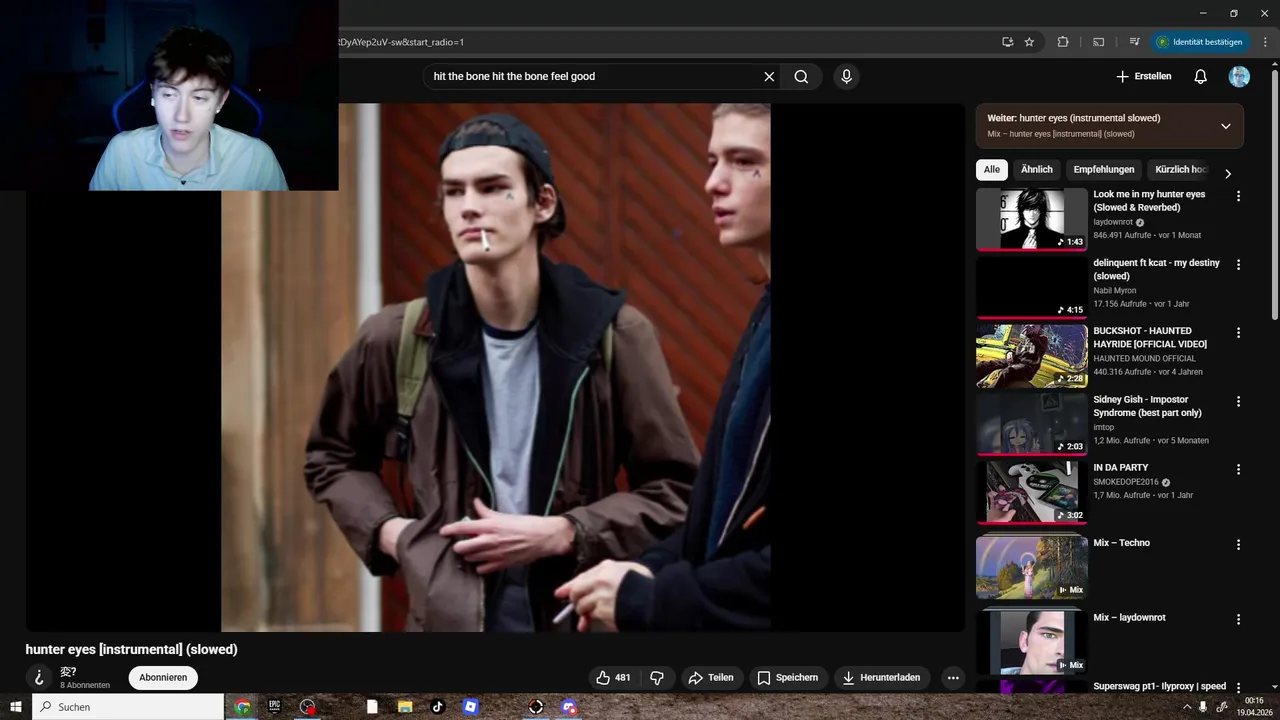
Task: Click the install app icon in address bar
Action: 1007,42
